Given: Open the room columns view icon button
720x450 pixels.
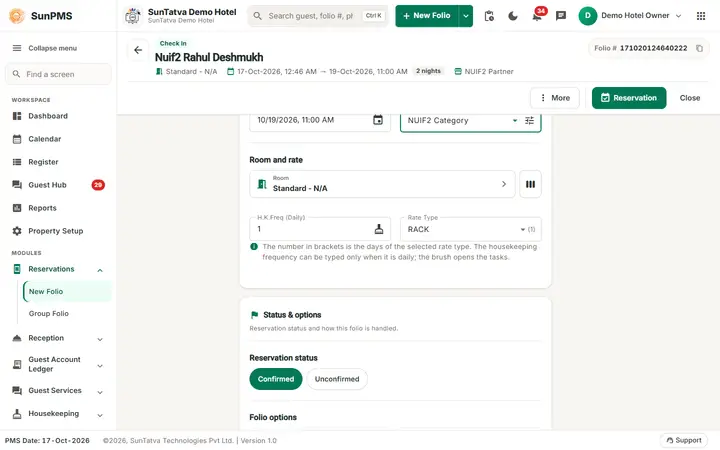Looking at the screenshot, I should pos(530,184).
